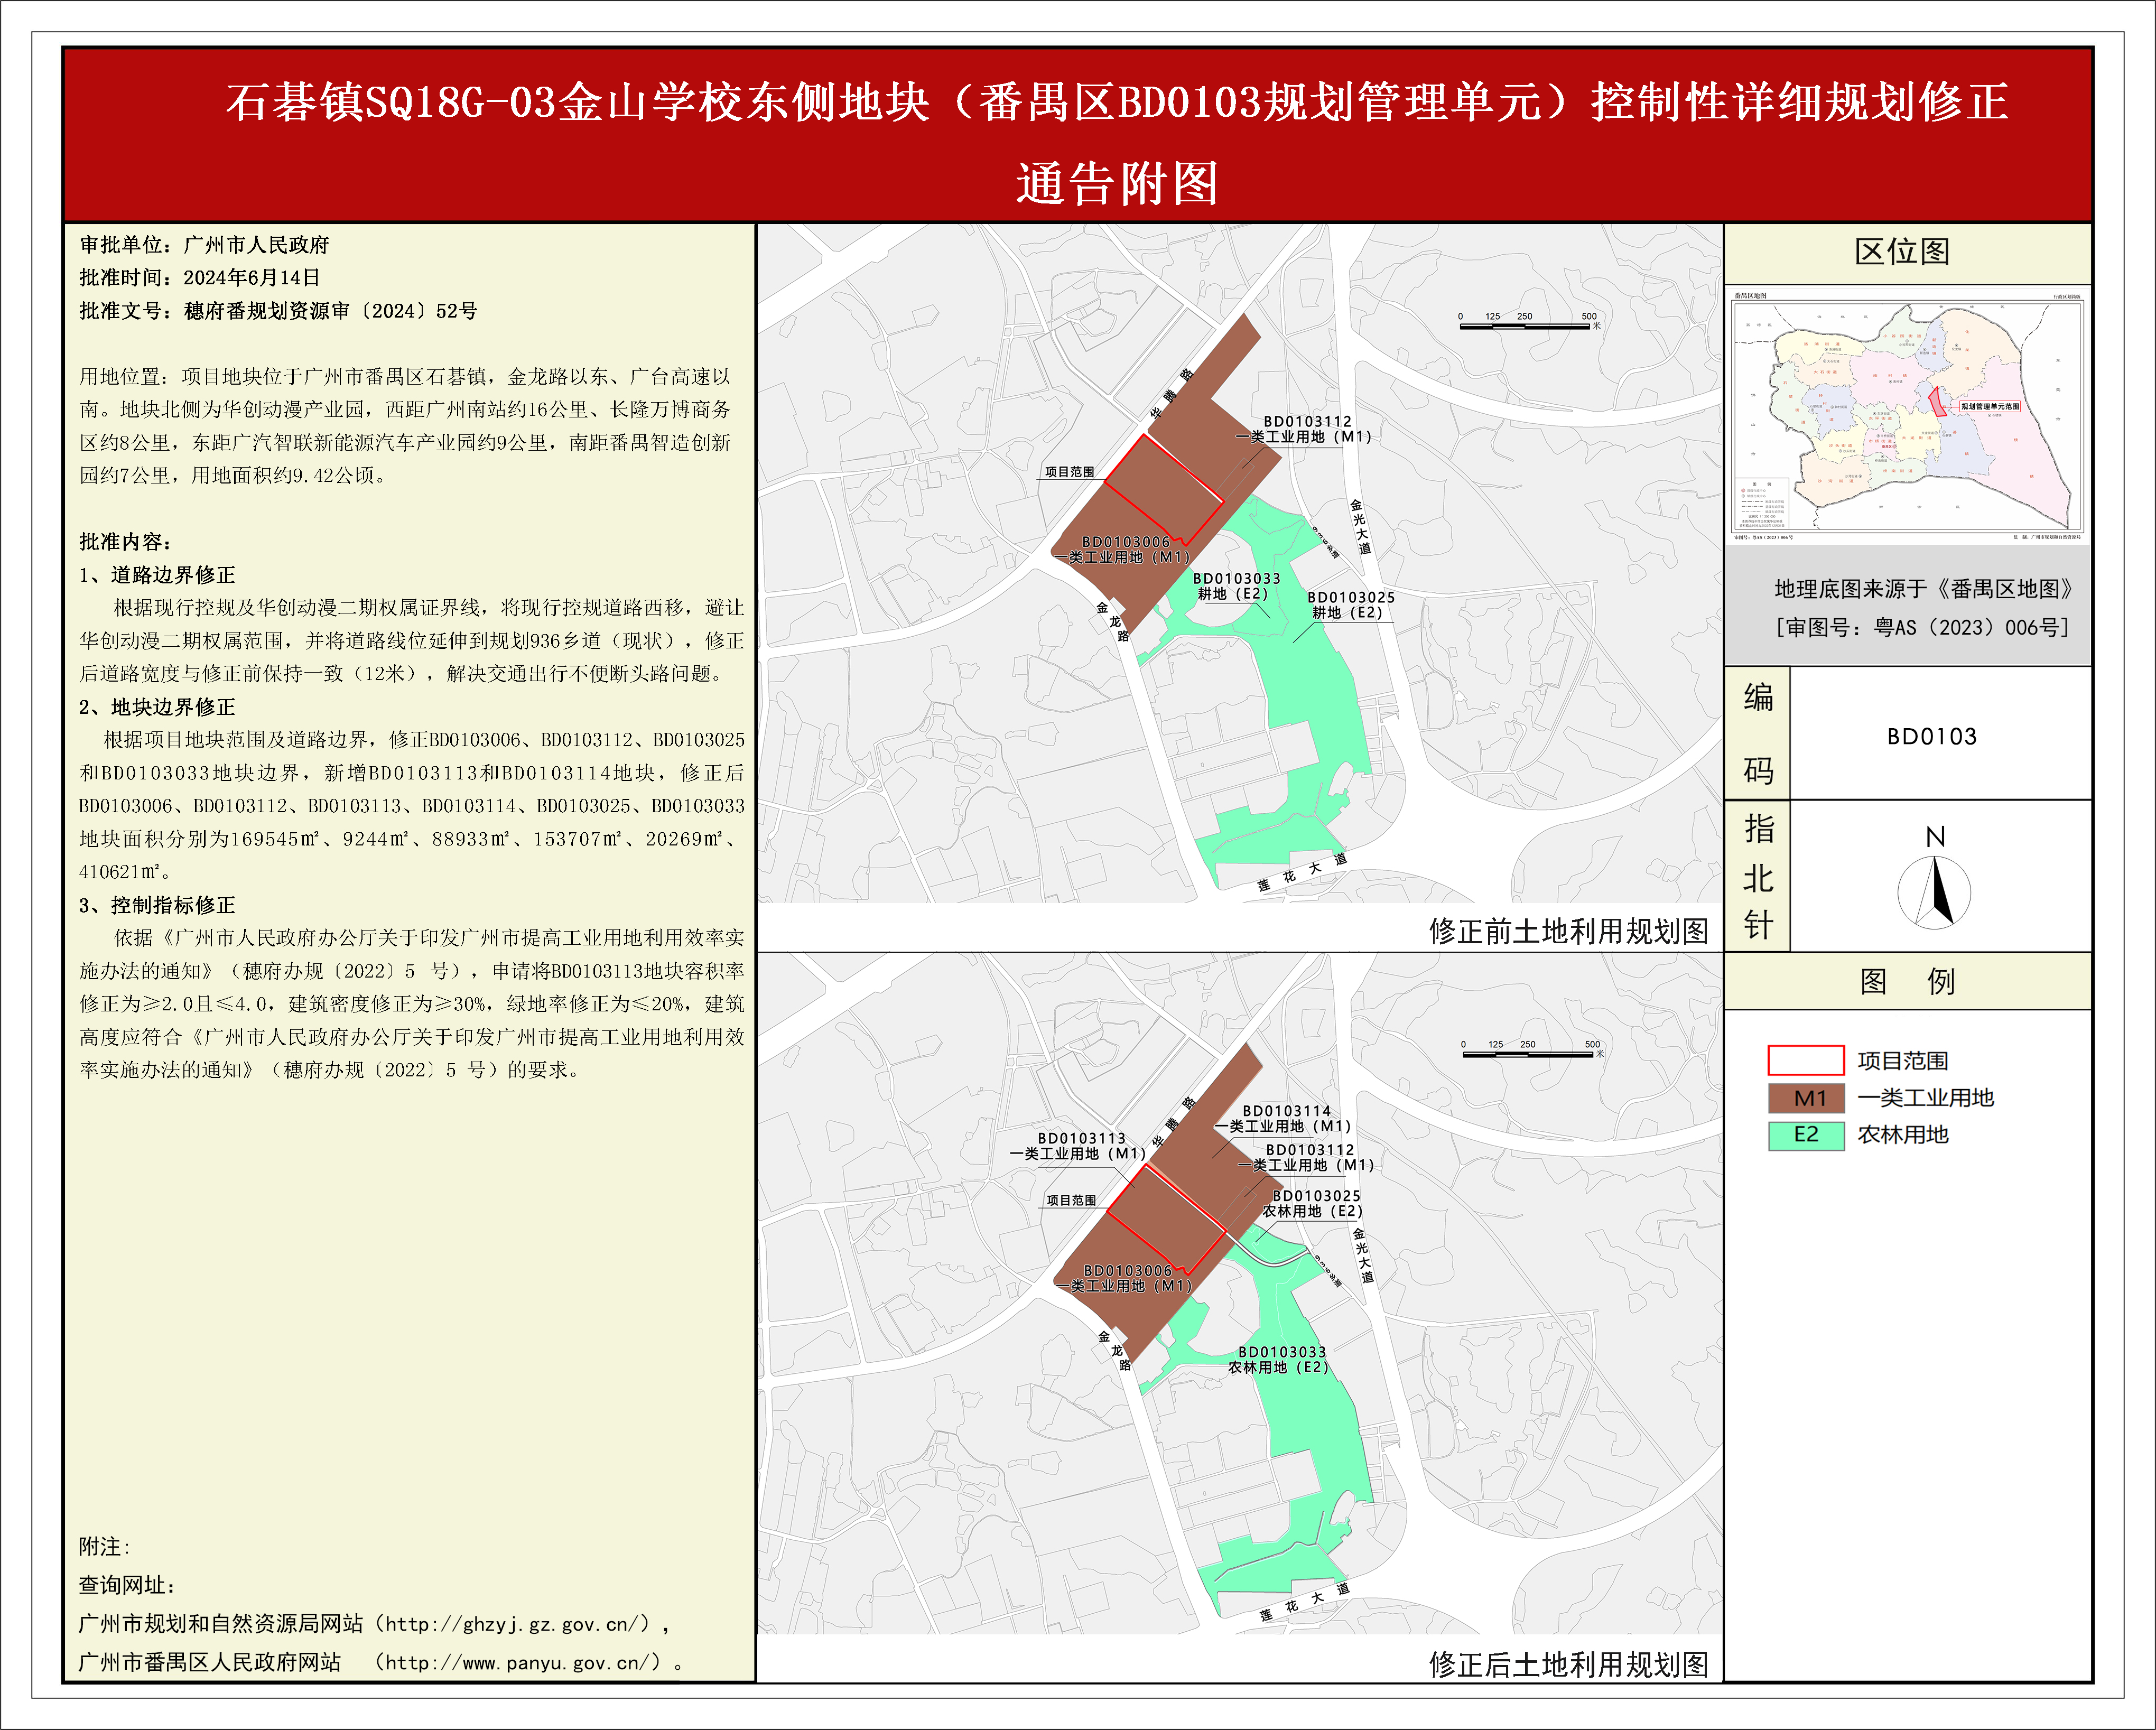Click the 区位图 panel header

click(x=1902, y=252)
